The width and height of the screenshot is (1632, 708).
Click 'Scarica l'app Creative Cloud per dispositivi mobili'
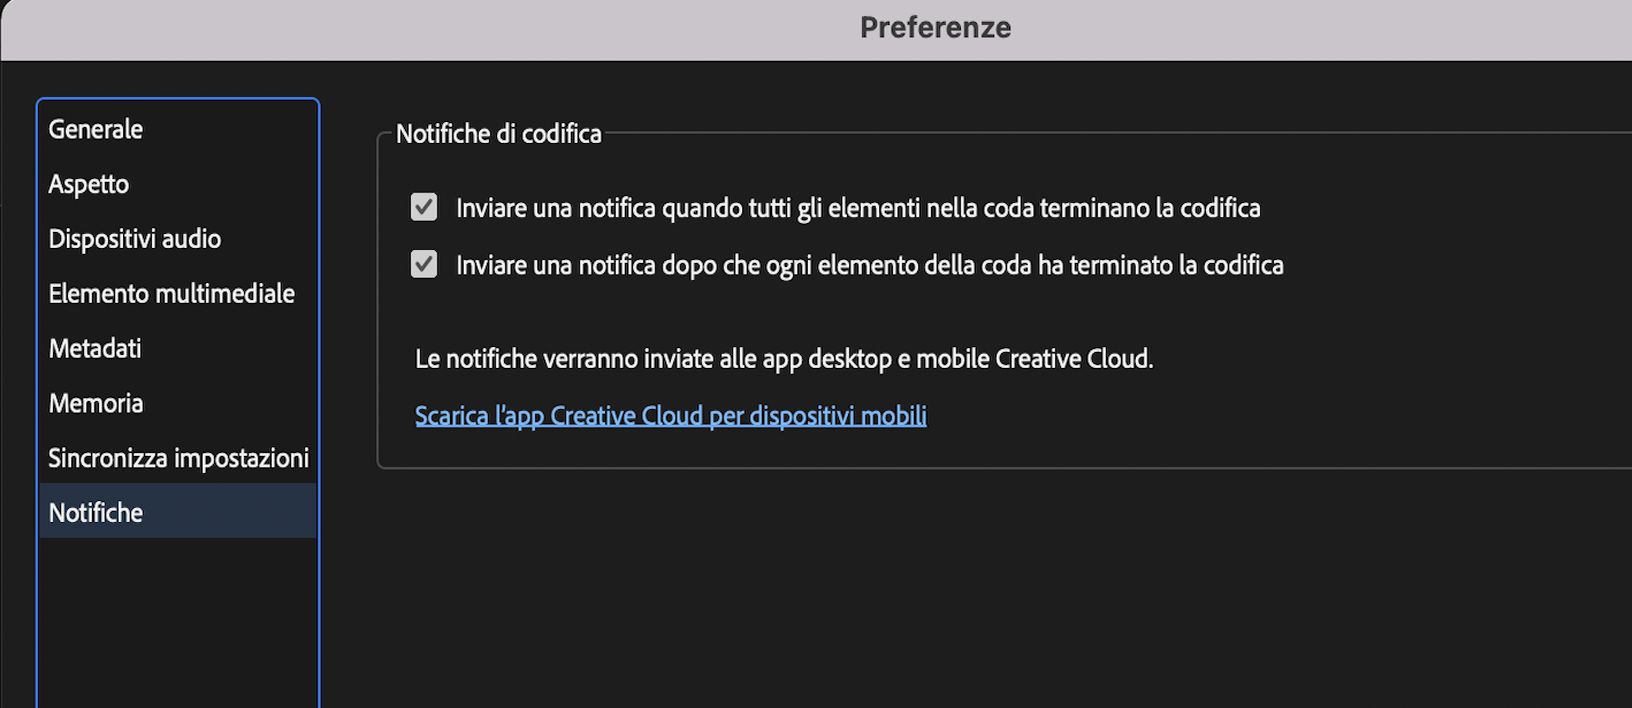click(x=670, y=414)
